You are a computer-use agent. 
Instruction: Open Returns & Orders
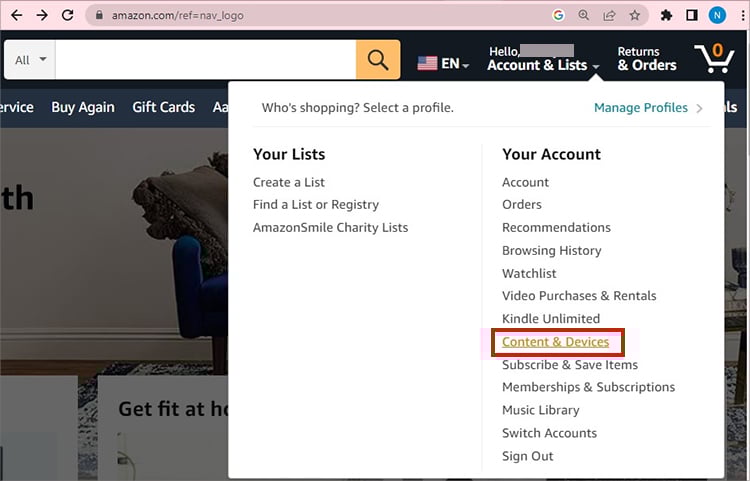pyautogui.click(x=646, y=59)
